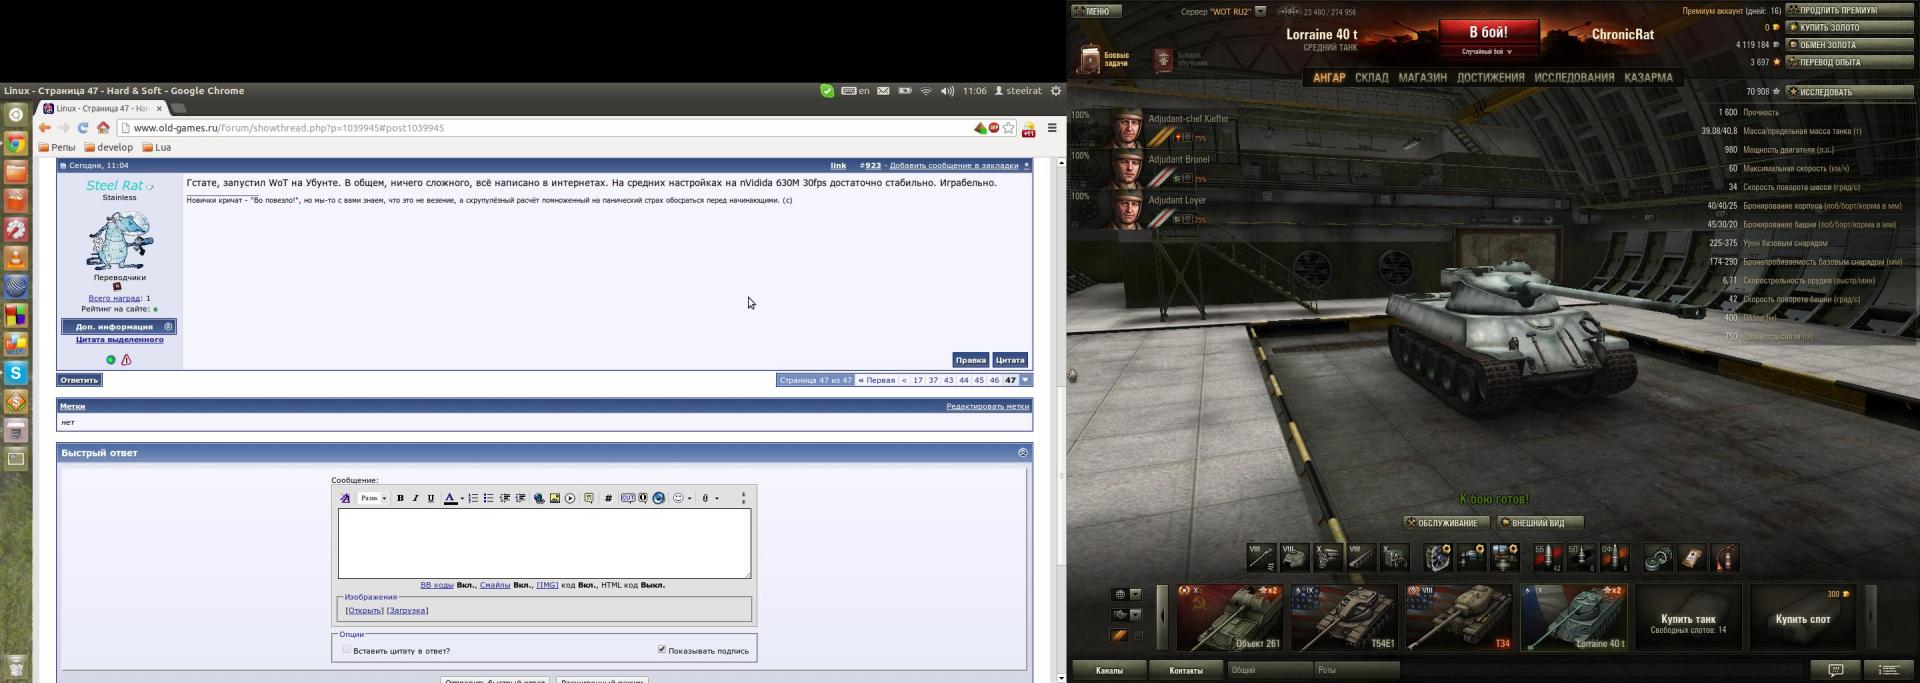The image size is (1920, 683).
Task: Toggle italic formatting in quick reply
Action: pos(415,498)
